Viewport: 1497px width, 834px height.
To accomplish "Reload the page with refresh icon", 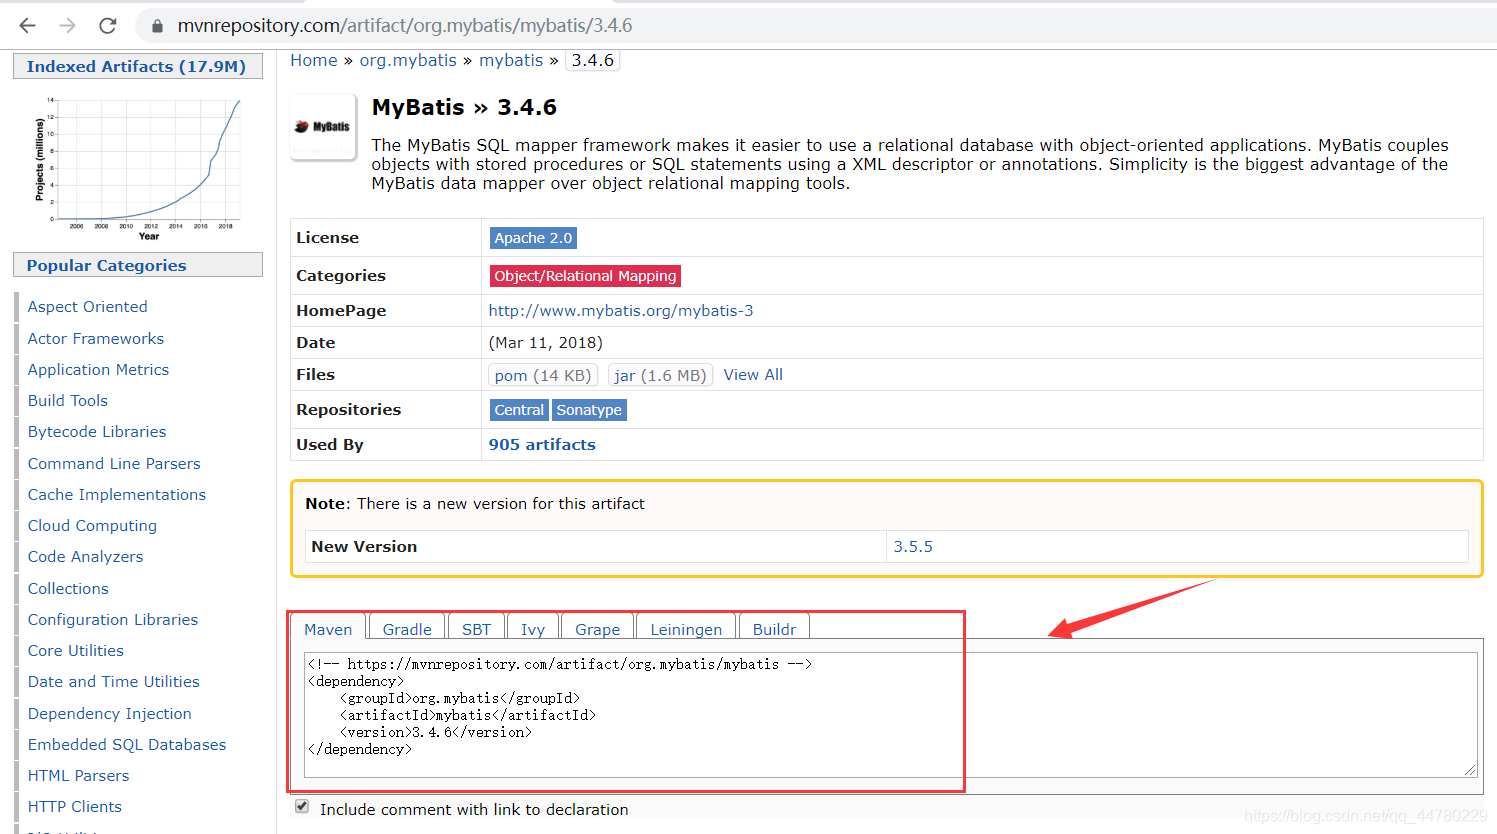I will [x=108, y=26].
